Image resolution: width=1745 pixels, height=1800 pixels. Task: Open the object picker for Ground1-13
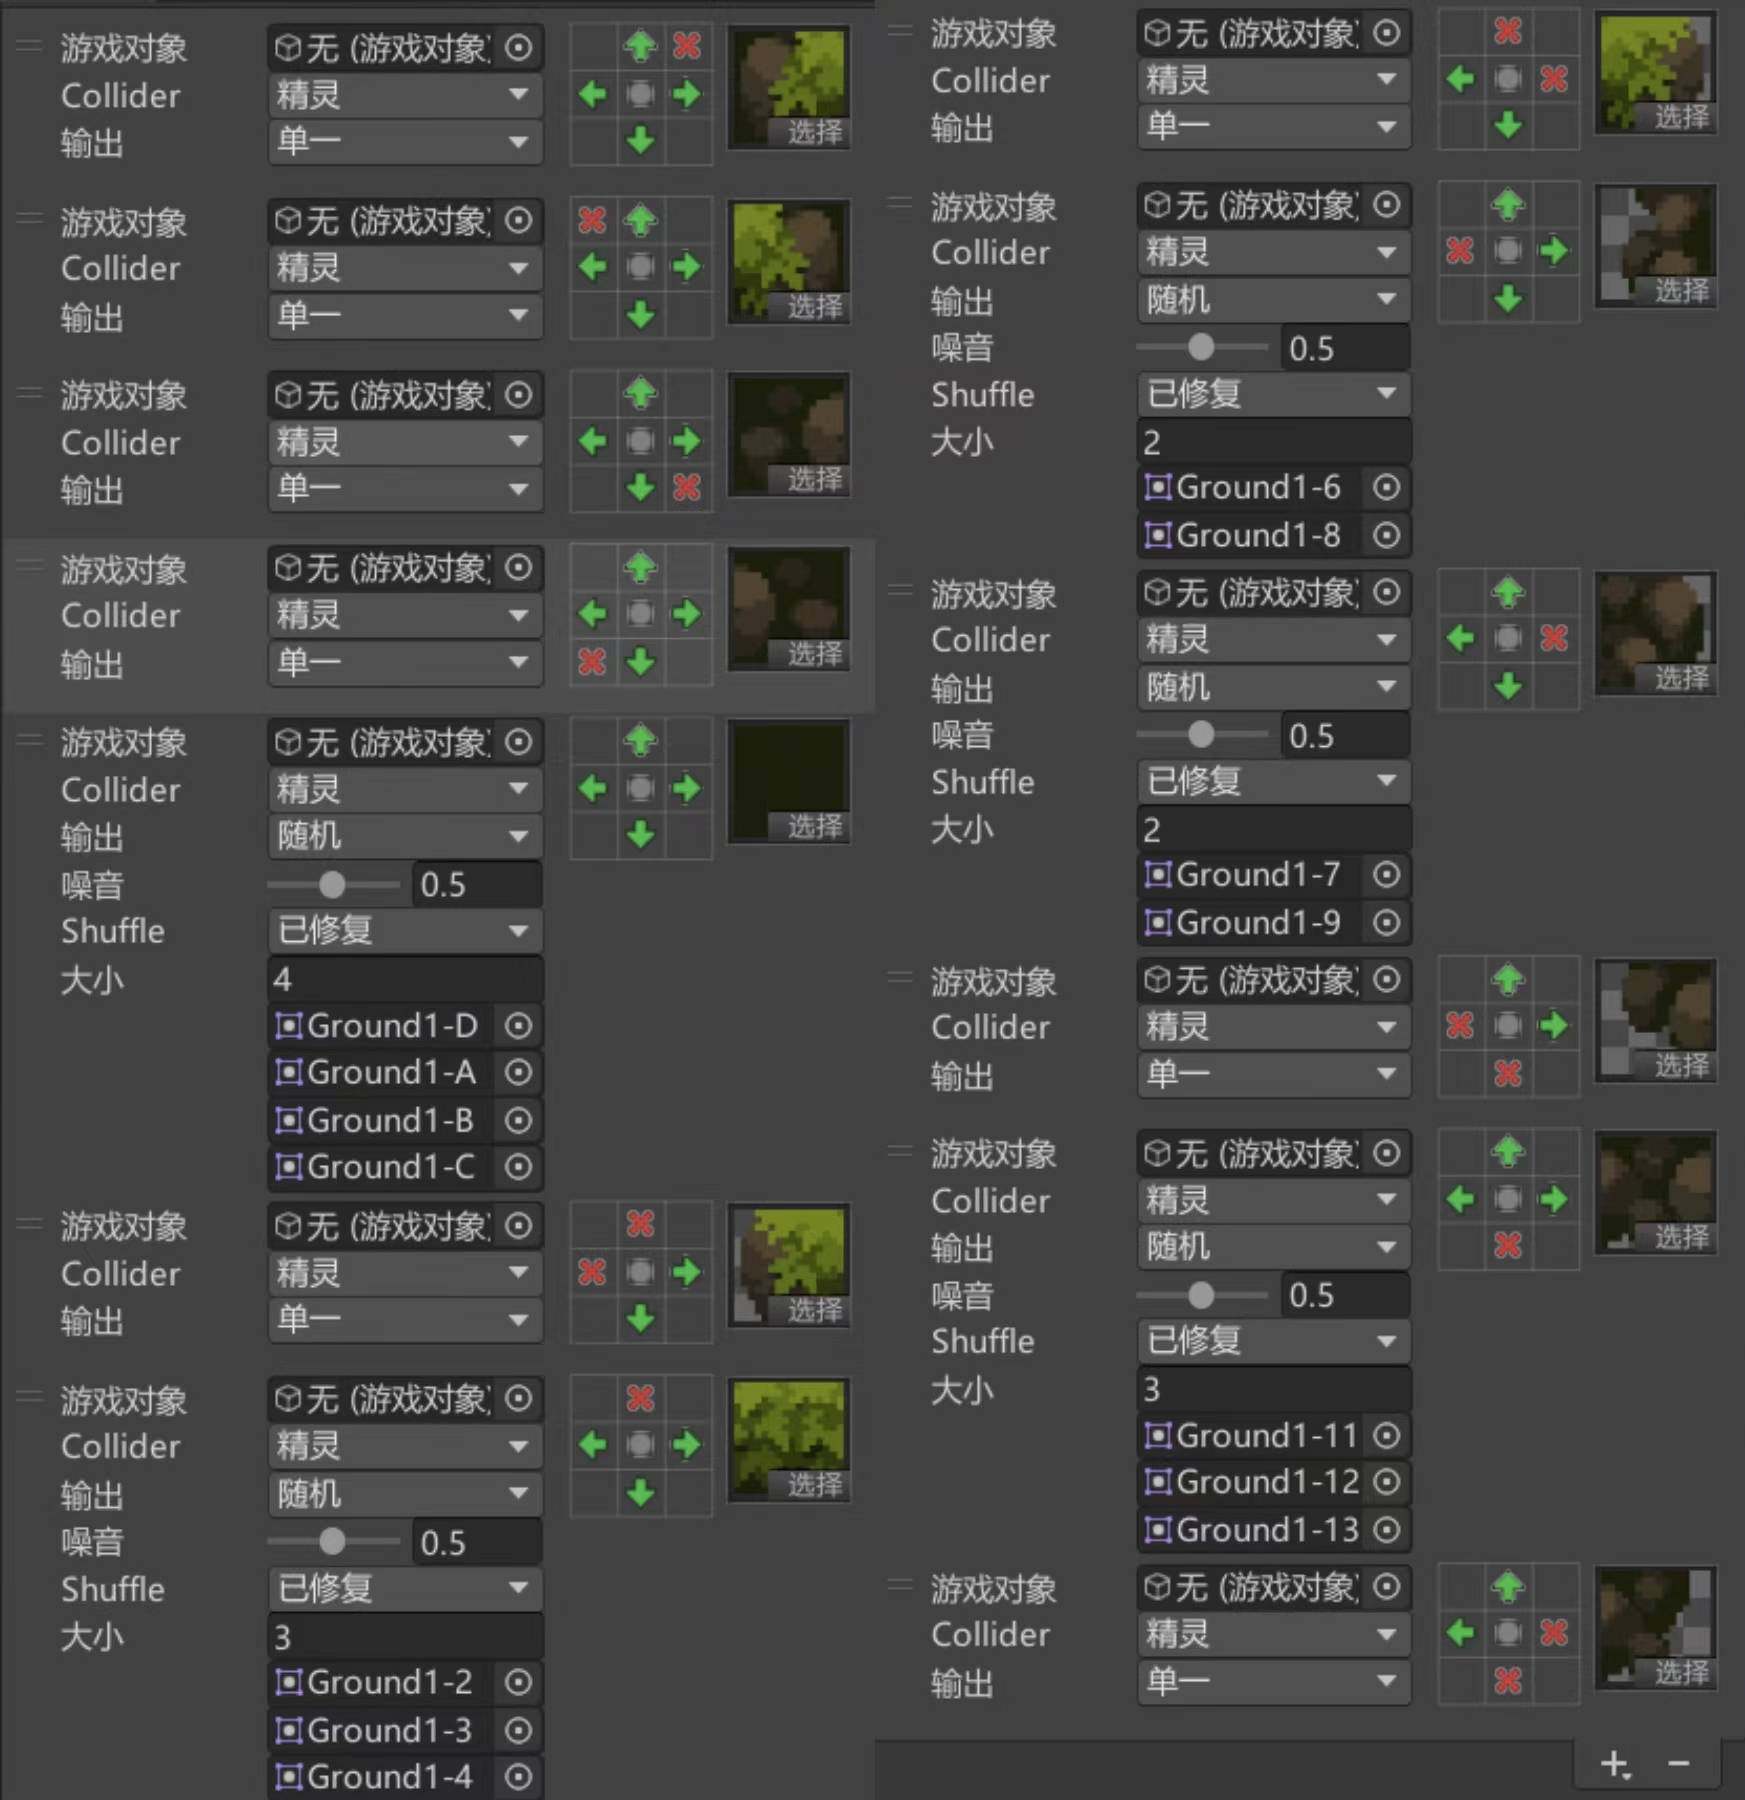tap(1386, 1529)
